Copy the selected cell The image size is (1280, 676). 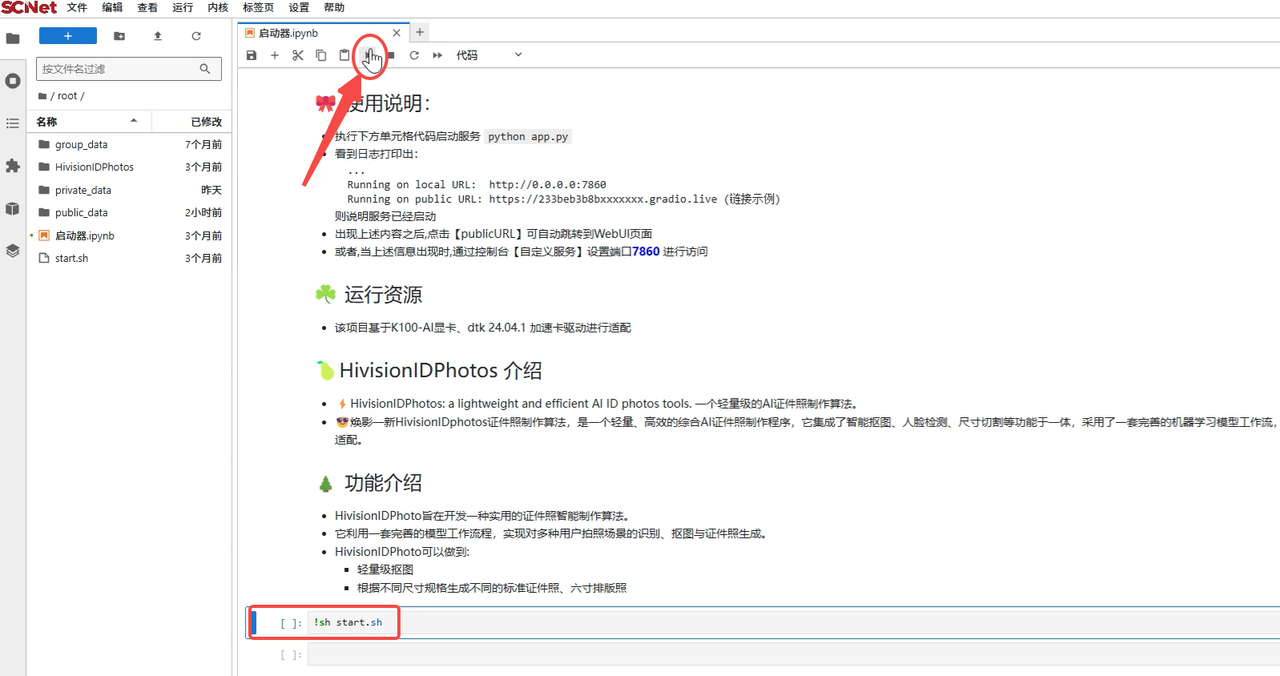tap(321, 56)
